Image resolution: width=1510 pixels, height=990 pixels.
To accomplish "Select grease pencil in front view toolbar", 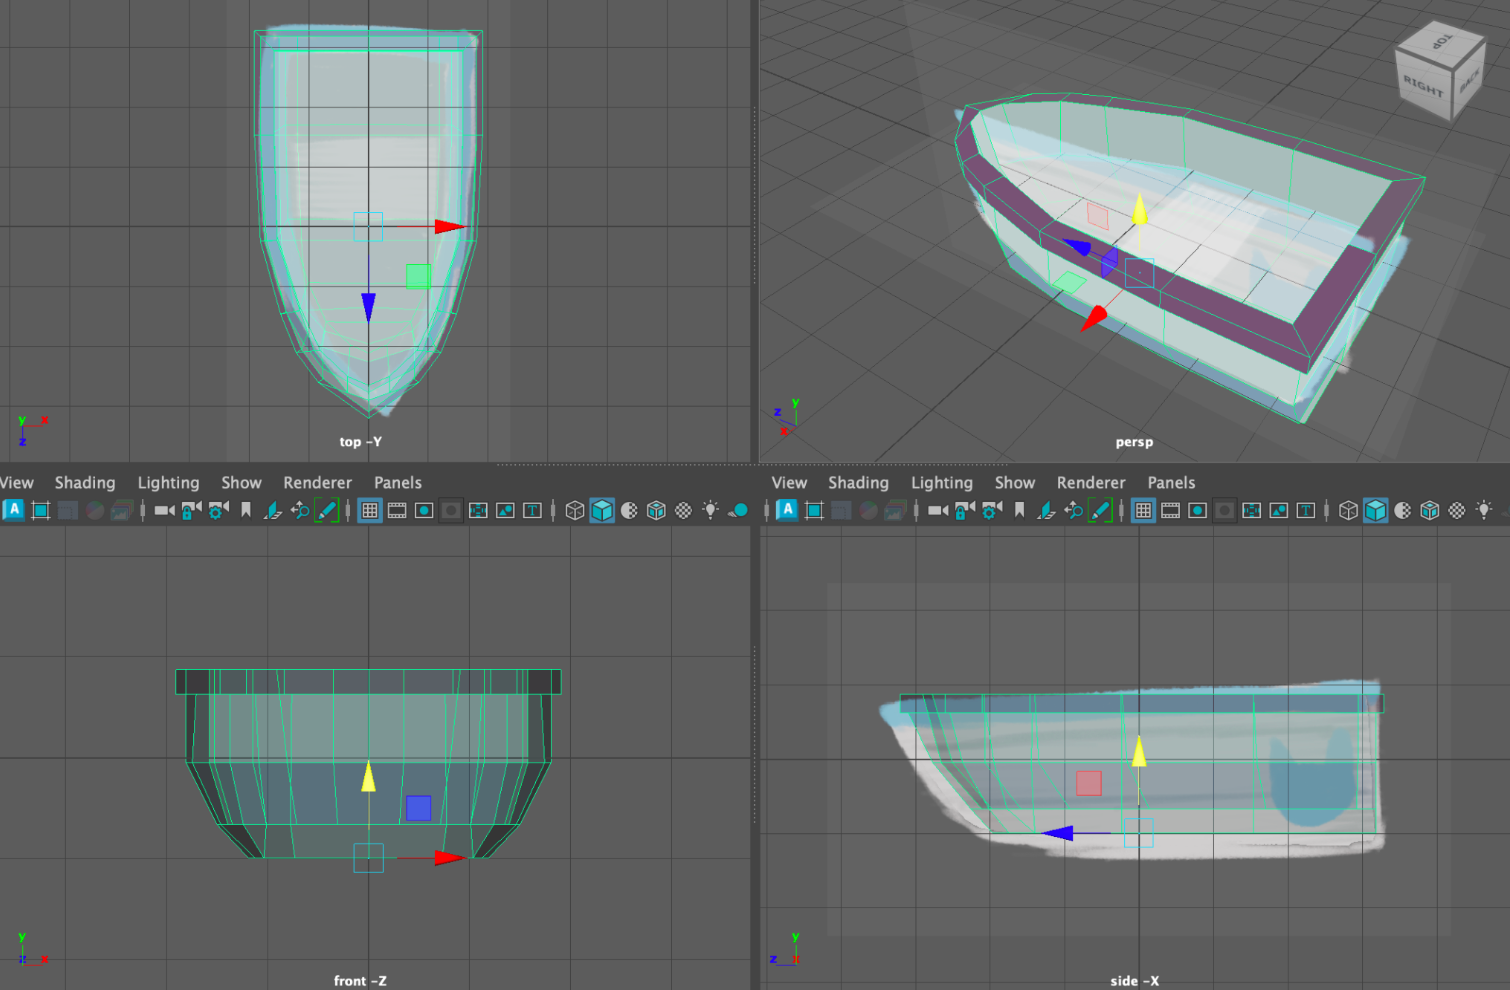I will 327,510.
